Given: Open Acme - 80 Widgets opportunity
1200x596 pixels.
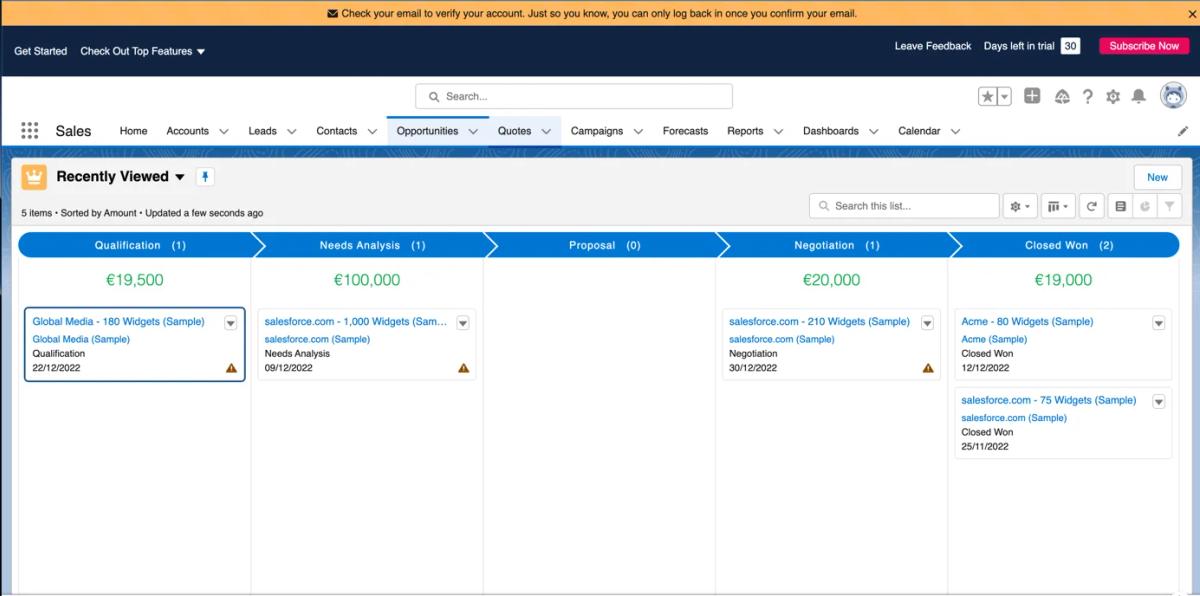Looking at the screenshot, I should click(x=1027, y=322).
